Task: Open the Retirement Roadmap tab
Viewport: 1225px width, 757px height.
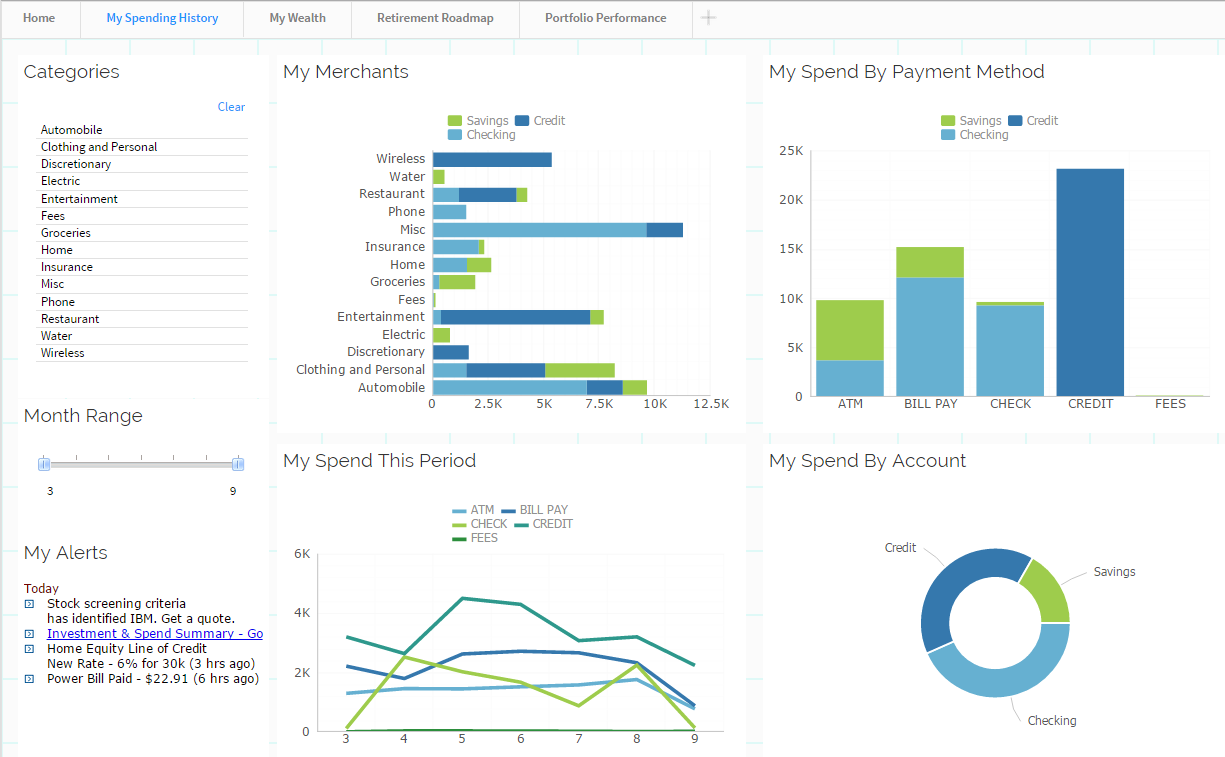Action: (435, 18)
